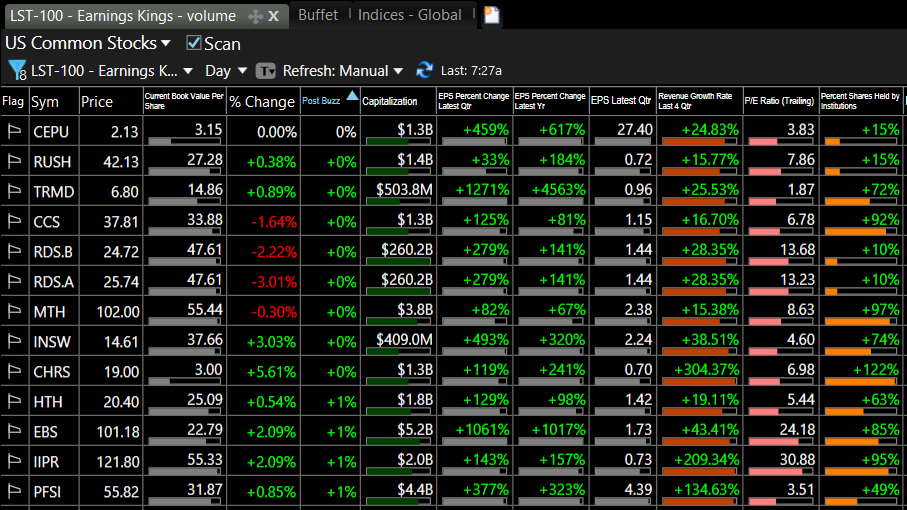Open the Day timeframe dropdown
This screenshot has height=510, width=907.
[226, 71]
